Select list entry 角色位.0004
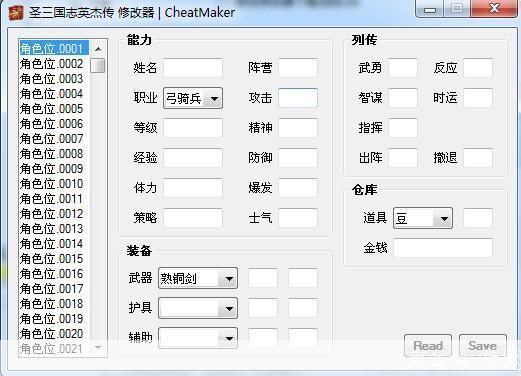 point(54,94)
